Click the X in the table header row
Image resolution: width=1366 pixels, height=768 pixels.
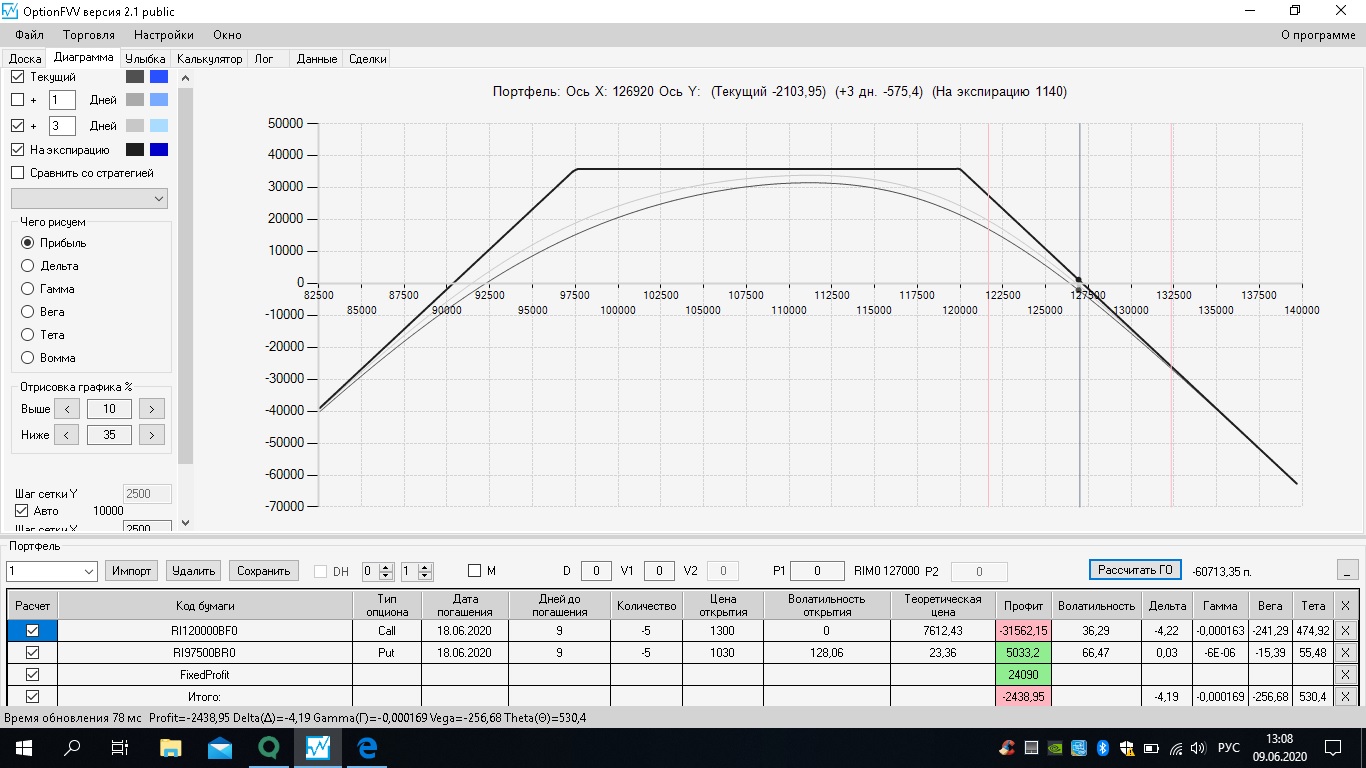pyautogui.click(x=1345, y=606)
